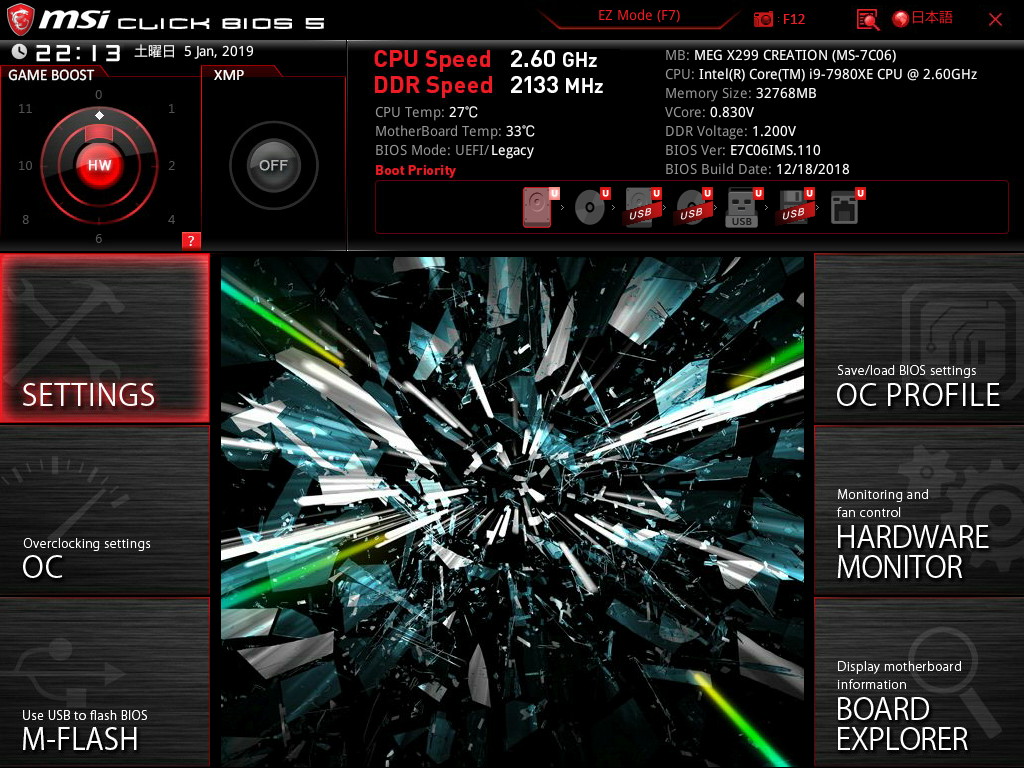
Task: Open Game Boost help question mark
Action: coord(191,240)
